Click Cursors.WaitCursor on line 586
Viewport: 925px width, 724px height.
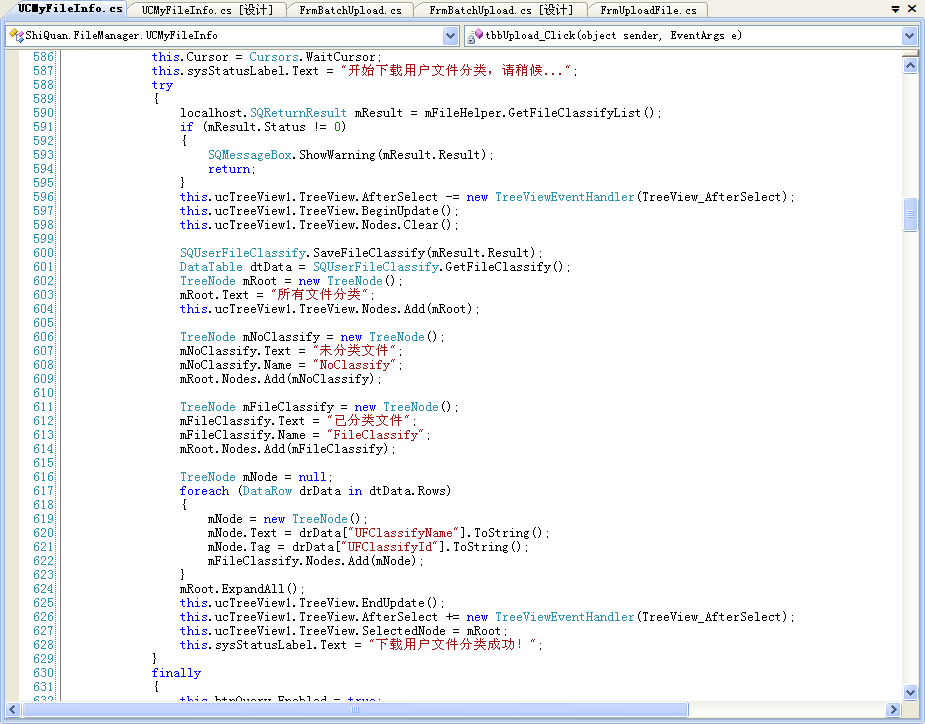coord(312,57)
